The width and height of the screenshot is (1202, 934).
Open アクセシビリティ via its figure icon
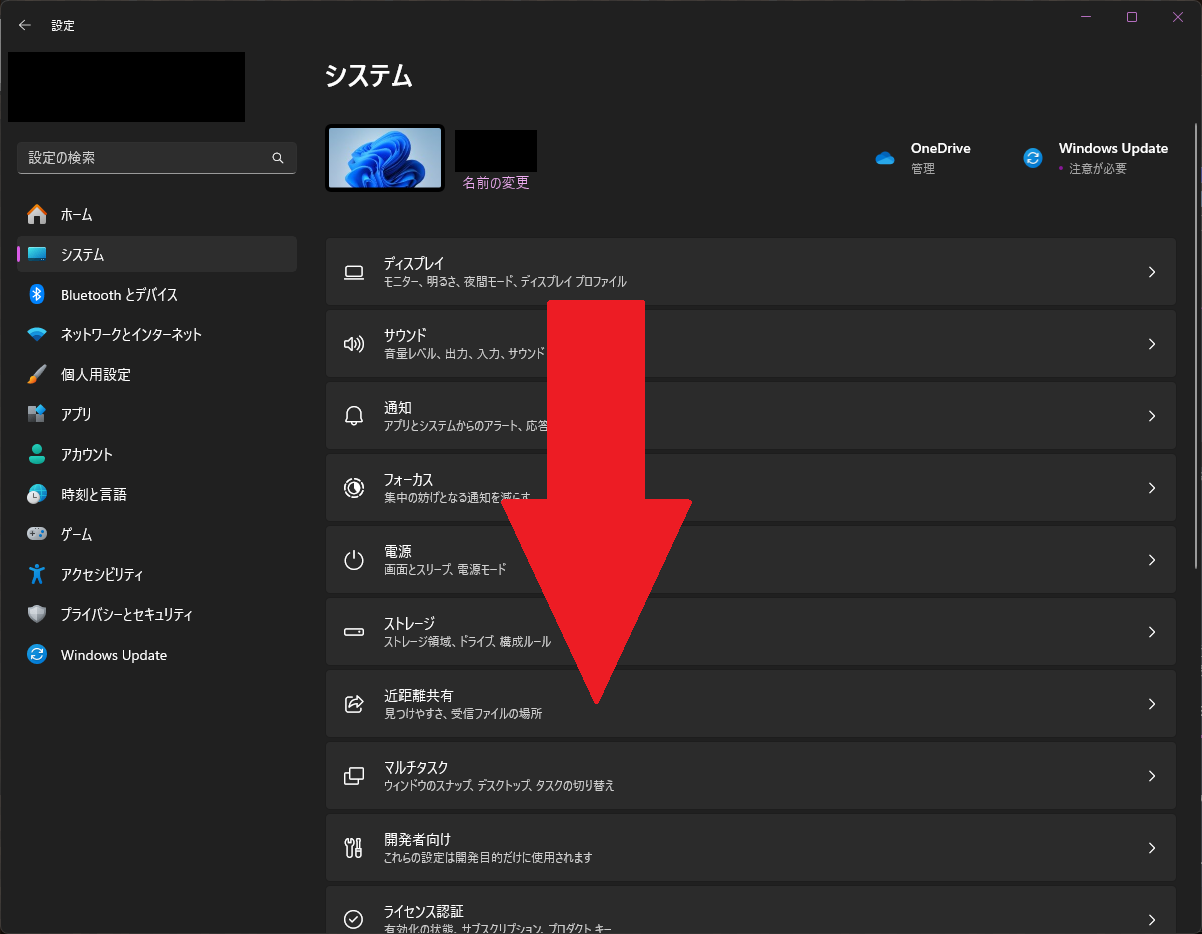37,574
